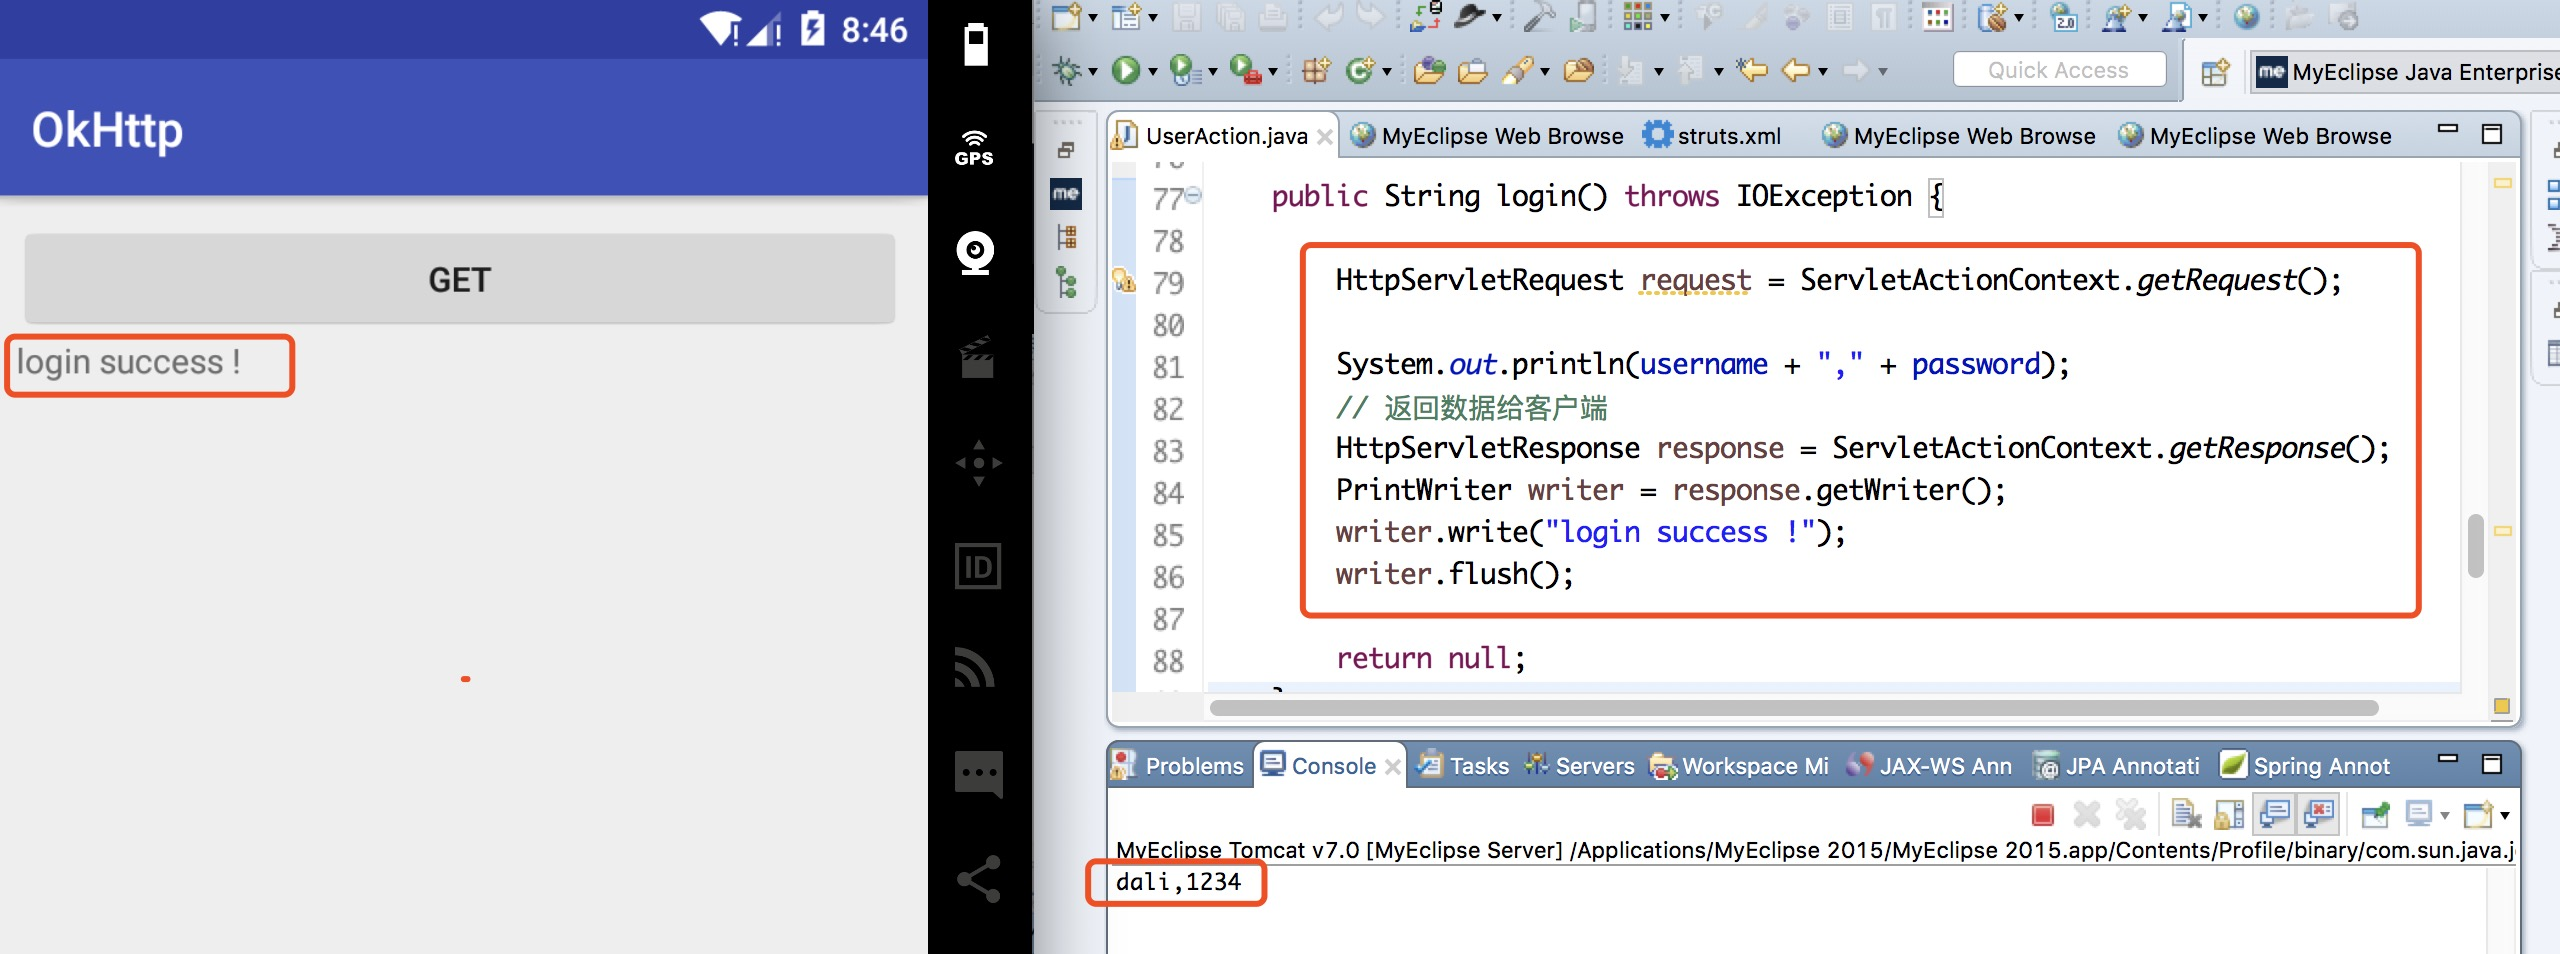Open the Debug dropdown arrow

1093,72
